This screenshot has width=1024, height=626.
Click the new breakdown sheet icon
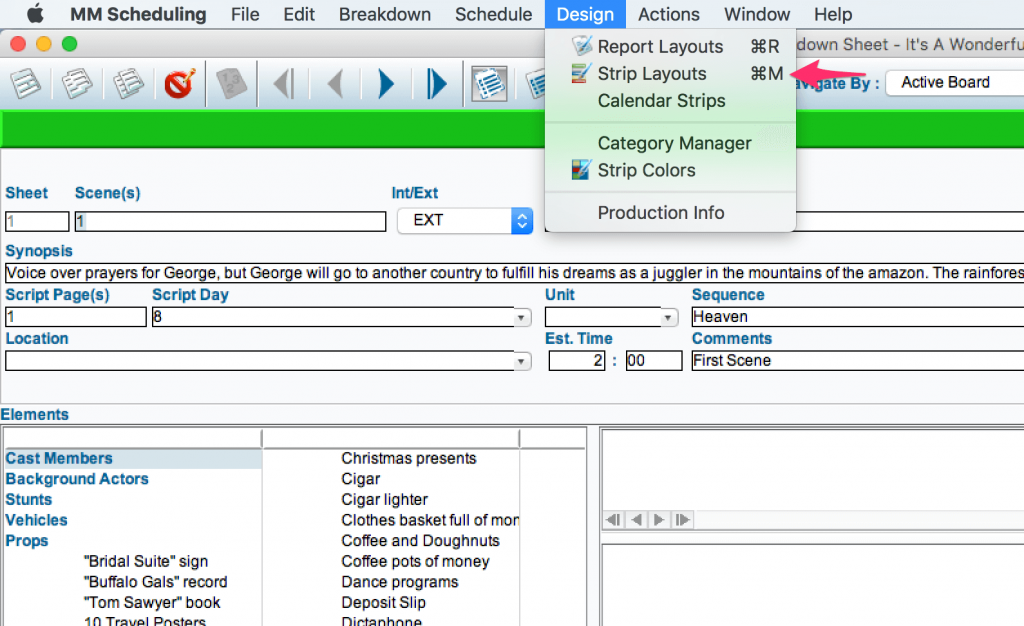26,84
